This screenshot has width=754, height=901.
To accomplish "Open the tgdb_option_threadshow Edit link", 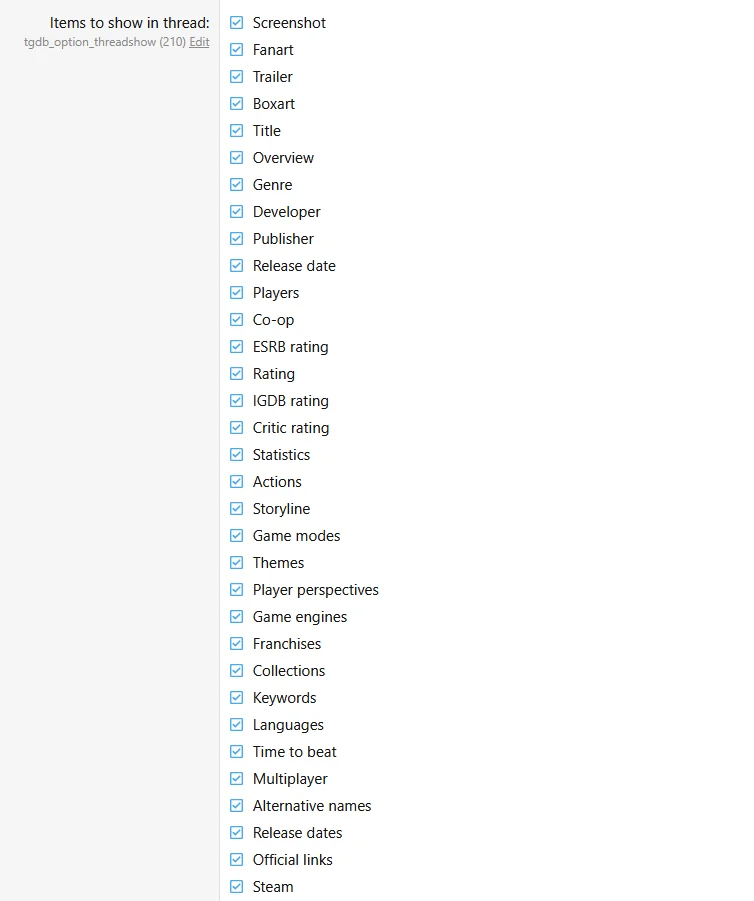I will pyautogui.click(x=199, y=42).
